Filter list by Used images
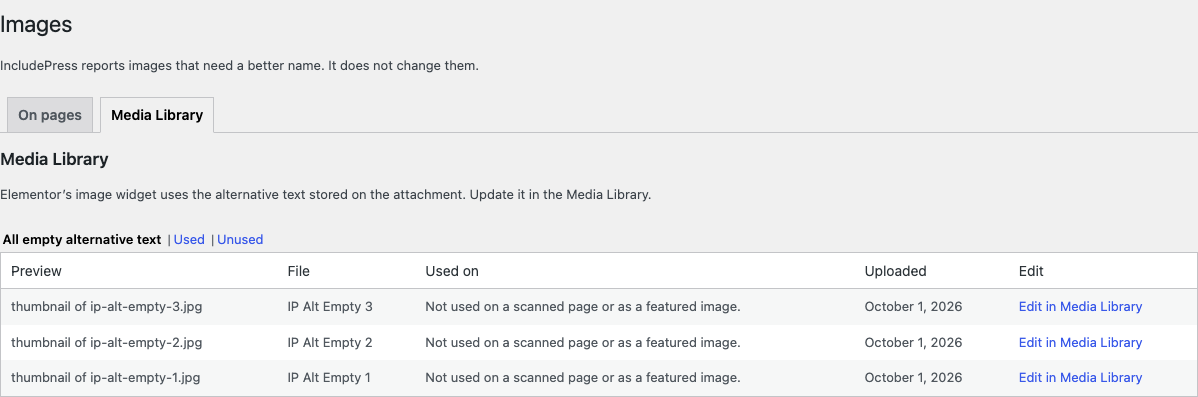This screenshot has width=1198, height=397. 189,240
